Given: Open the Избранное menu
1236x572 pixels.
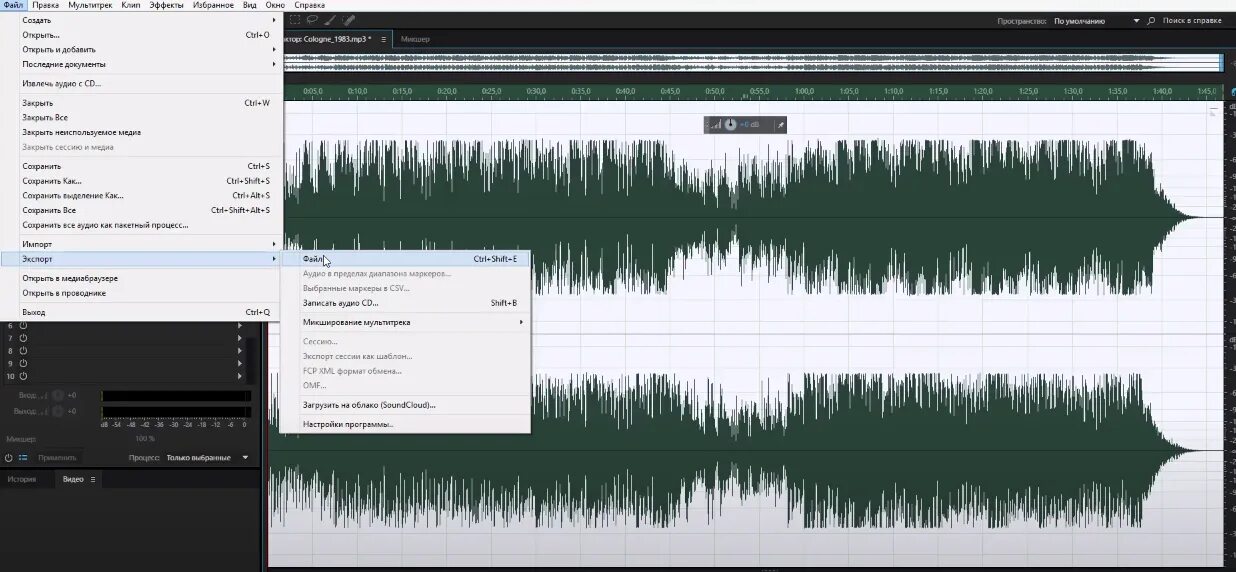Looking at the screenshot, I should (x=213, y=5).
